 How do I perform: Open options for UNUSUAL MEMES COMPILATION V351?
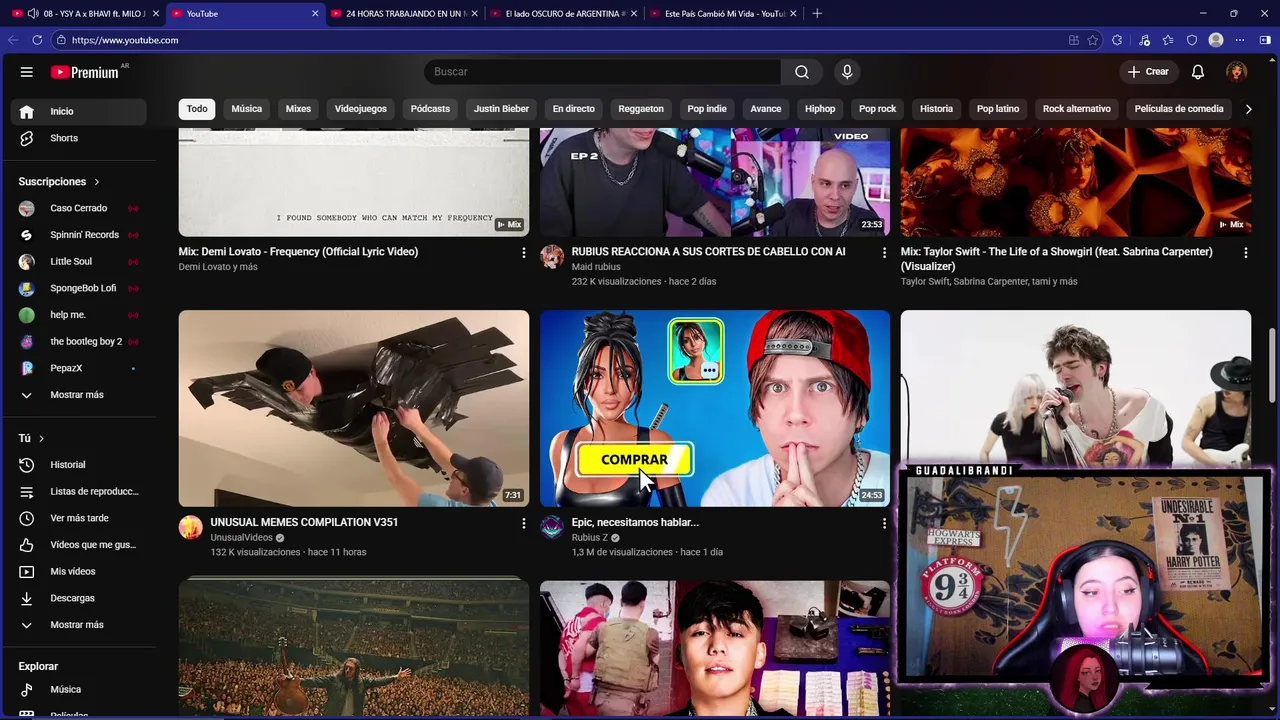(523, 523)
